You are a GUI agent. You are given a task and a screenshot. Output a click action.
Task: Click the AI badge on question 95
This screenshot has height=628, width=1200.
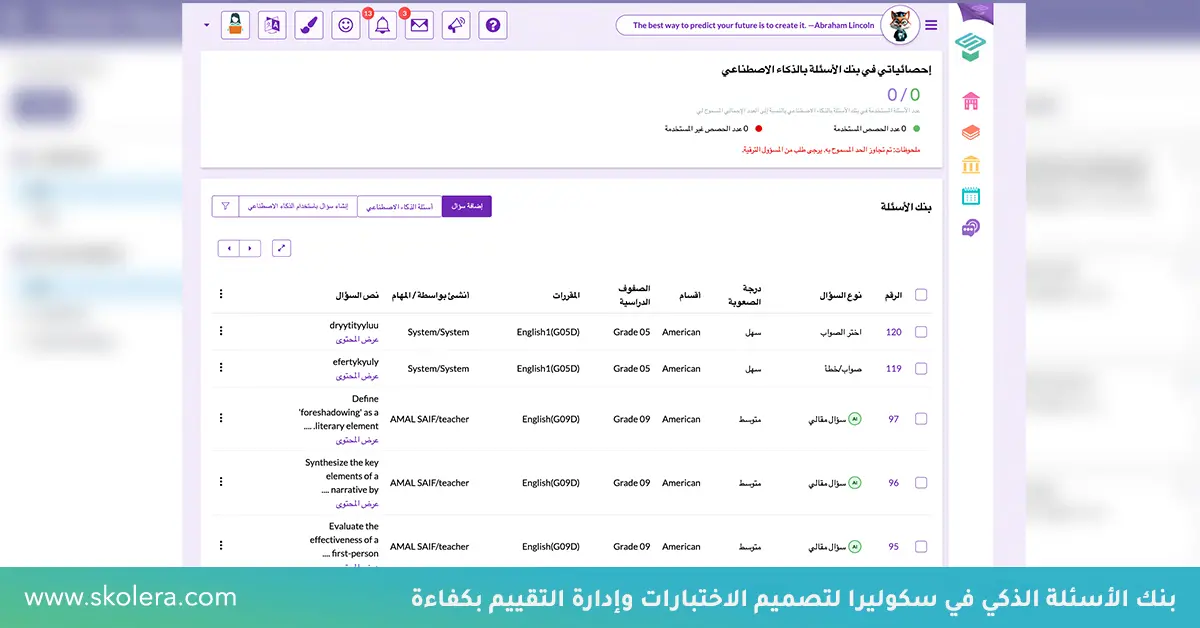coord(854,547)
